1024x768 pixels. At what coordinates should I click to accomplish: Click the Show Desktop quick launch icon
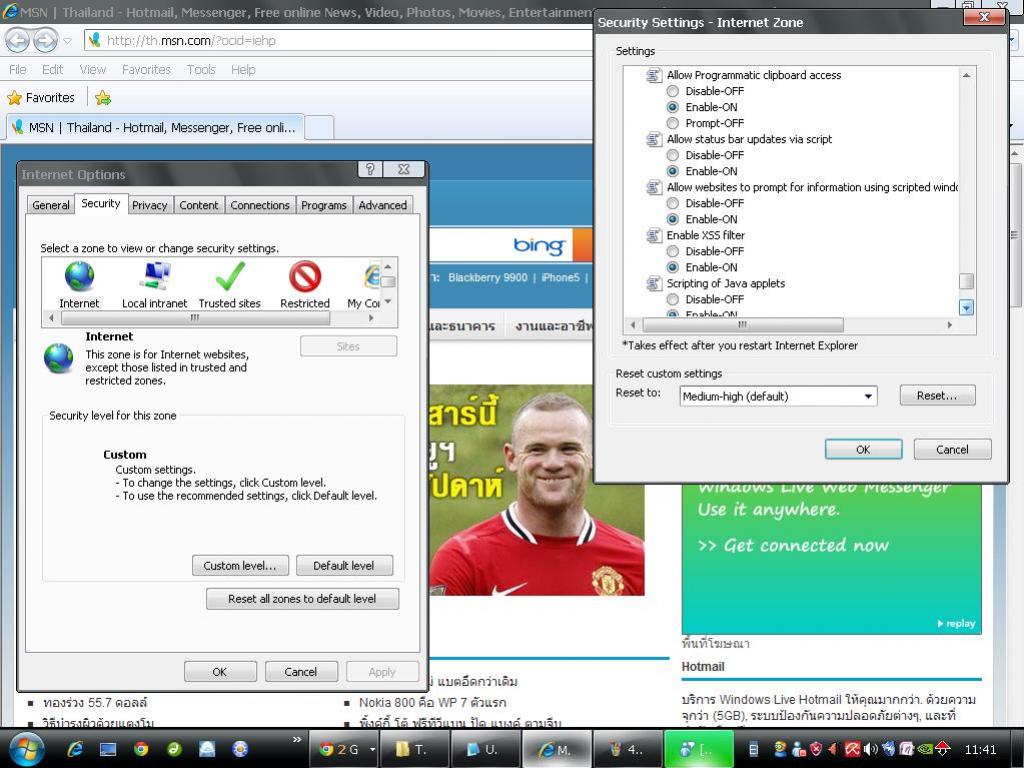108,749
